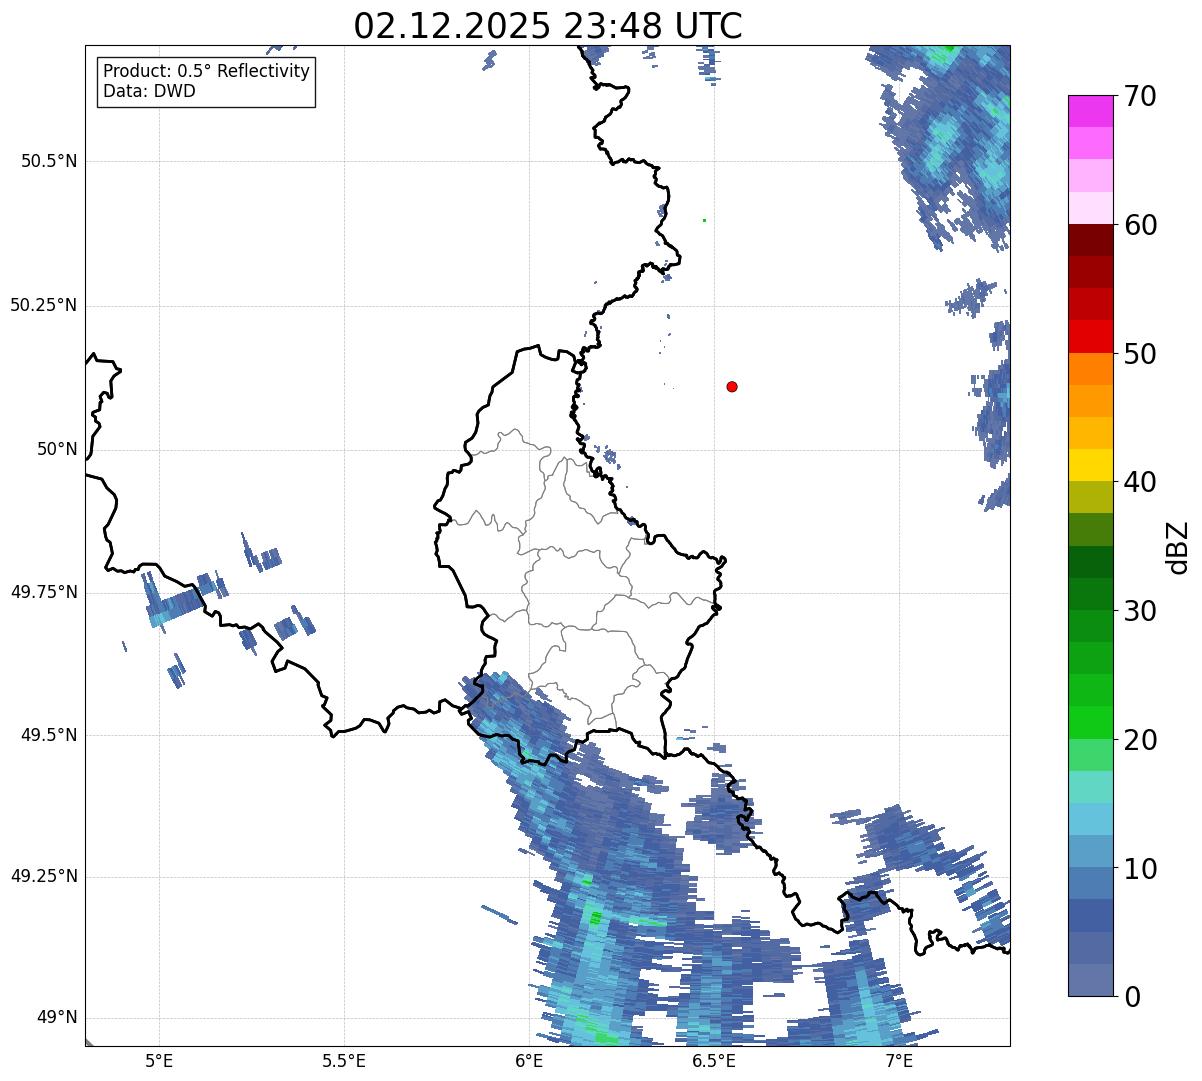Click the colorbar 0 tick label
Image resolution: width=1202 pixels, height=1081 pixels.
(1132, 997)
